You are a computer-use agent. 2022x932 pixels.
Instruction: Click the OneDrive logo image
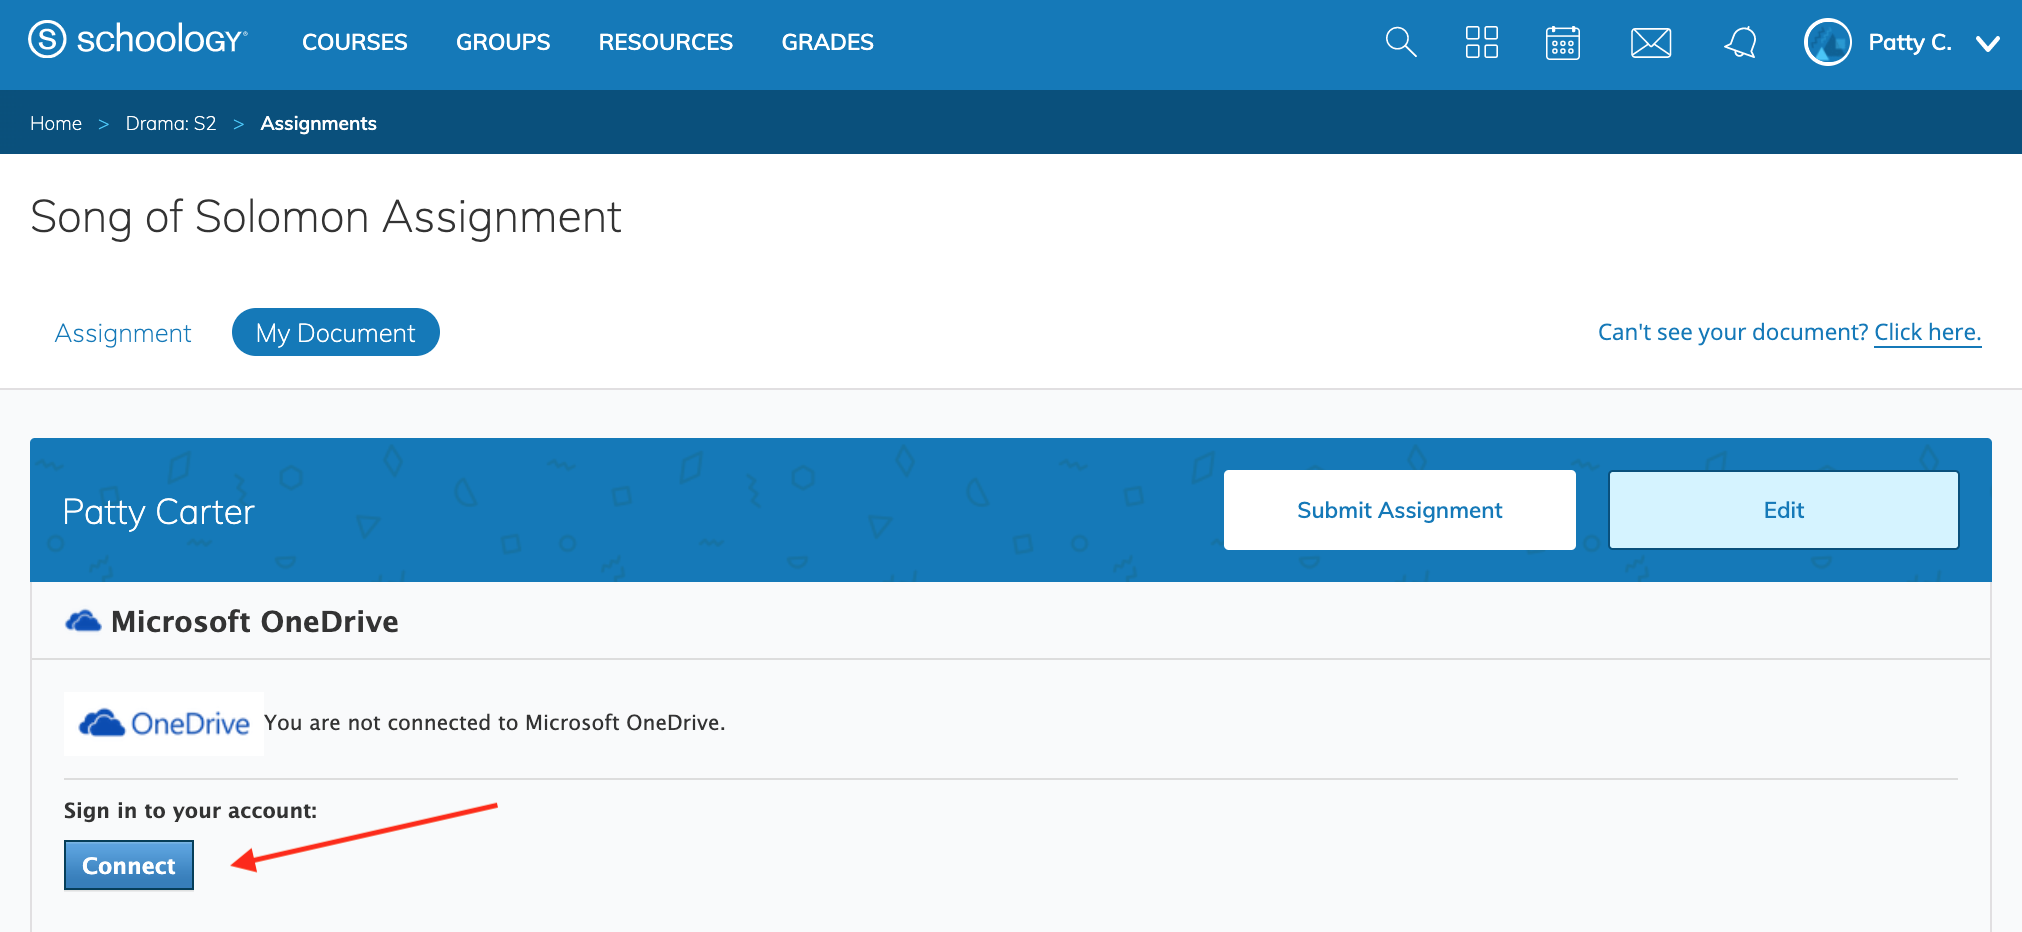(x=164, y=723)
